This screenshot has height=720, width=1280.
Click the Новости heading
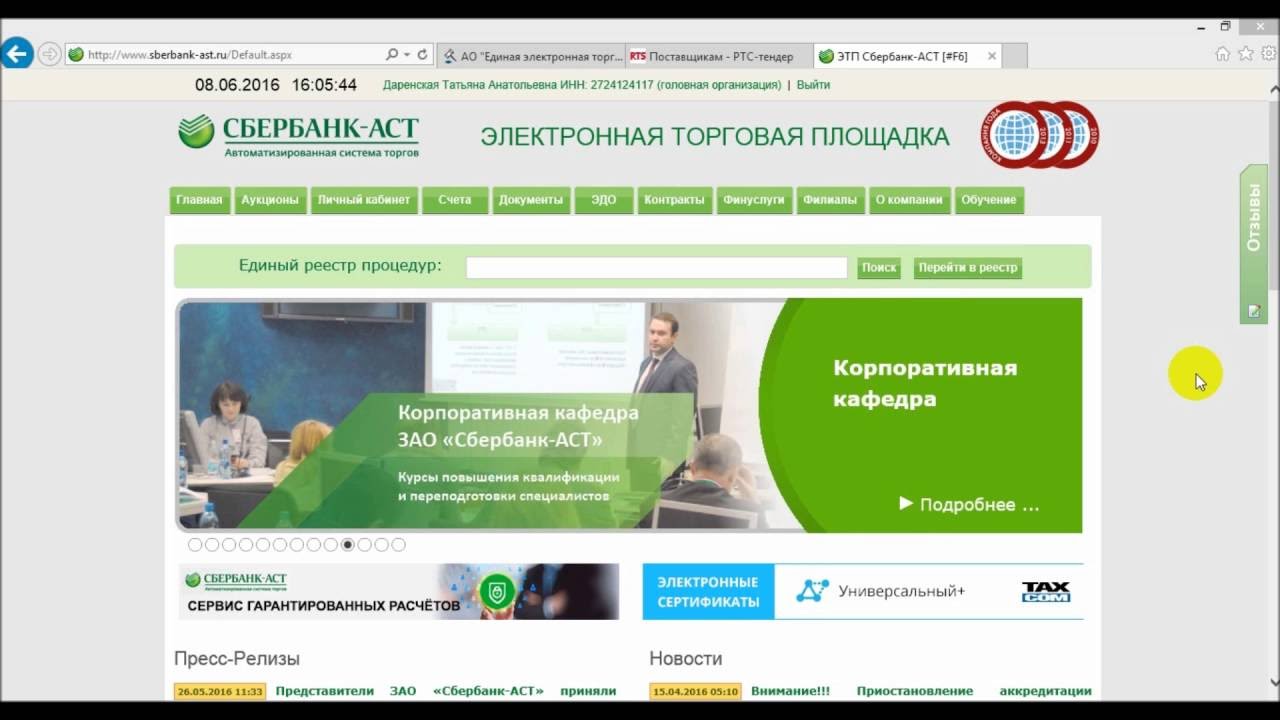point(686,659)
